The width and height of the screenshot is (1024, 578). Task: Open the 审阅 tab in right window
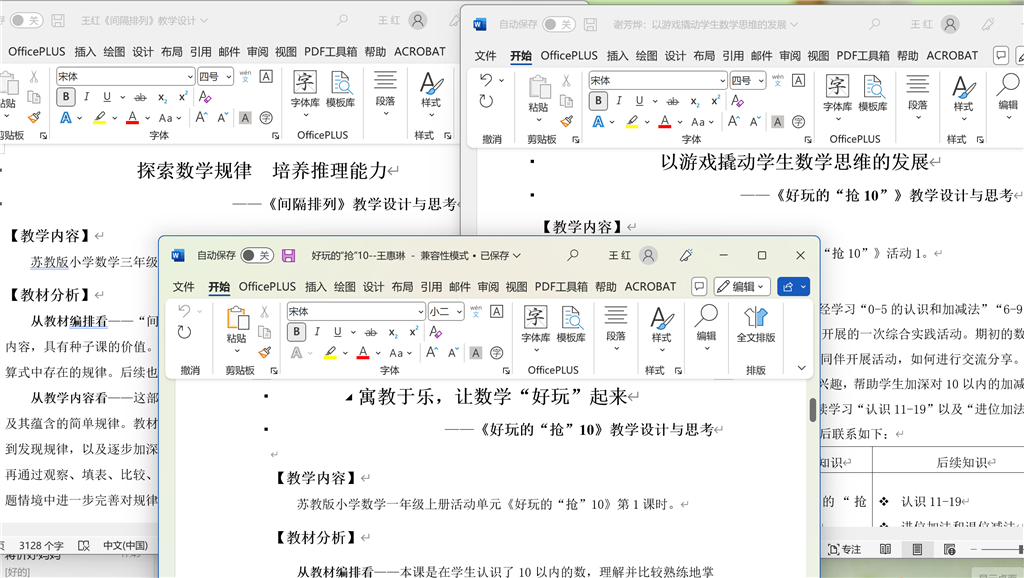(790, 56)
